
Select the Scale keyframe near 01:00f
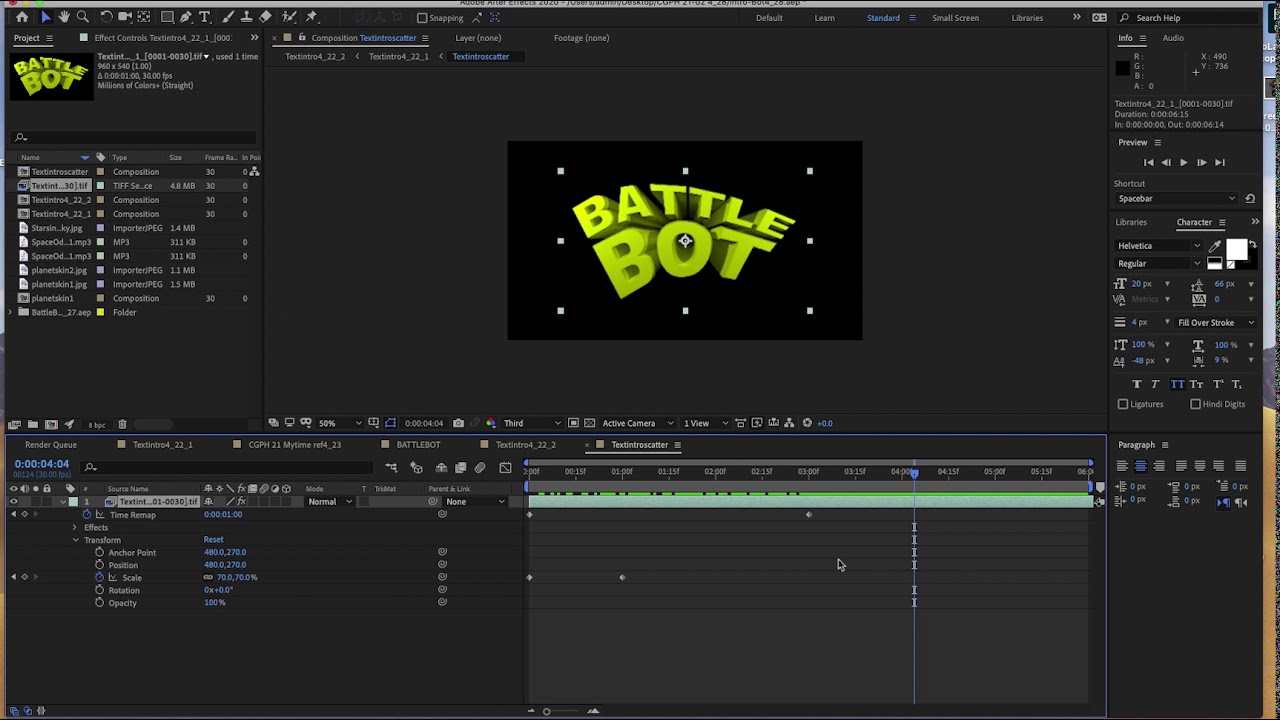click(x=622, y=577)
